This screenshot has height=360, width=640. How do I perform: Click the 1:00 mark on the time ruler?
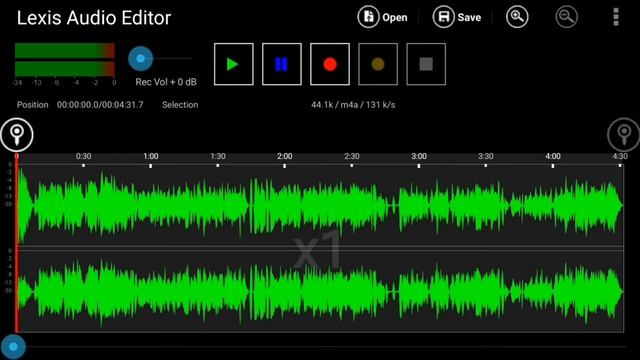(151, 156)
